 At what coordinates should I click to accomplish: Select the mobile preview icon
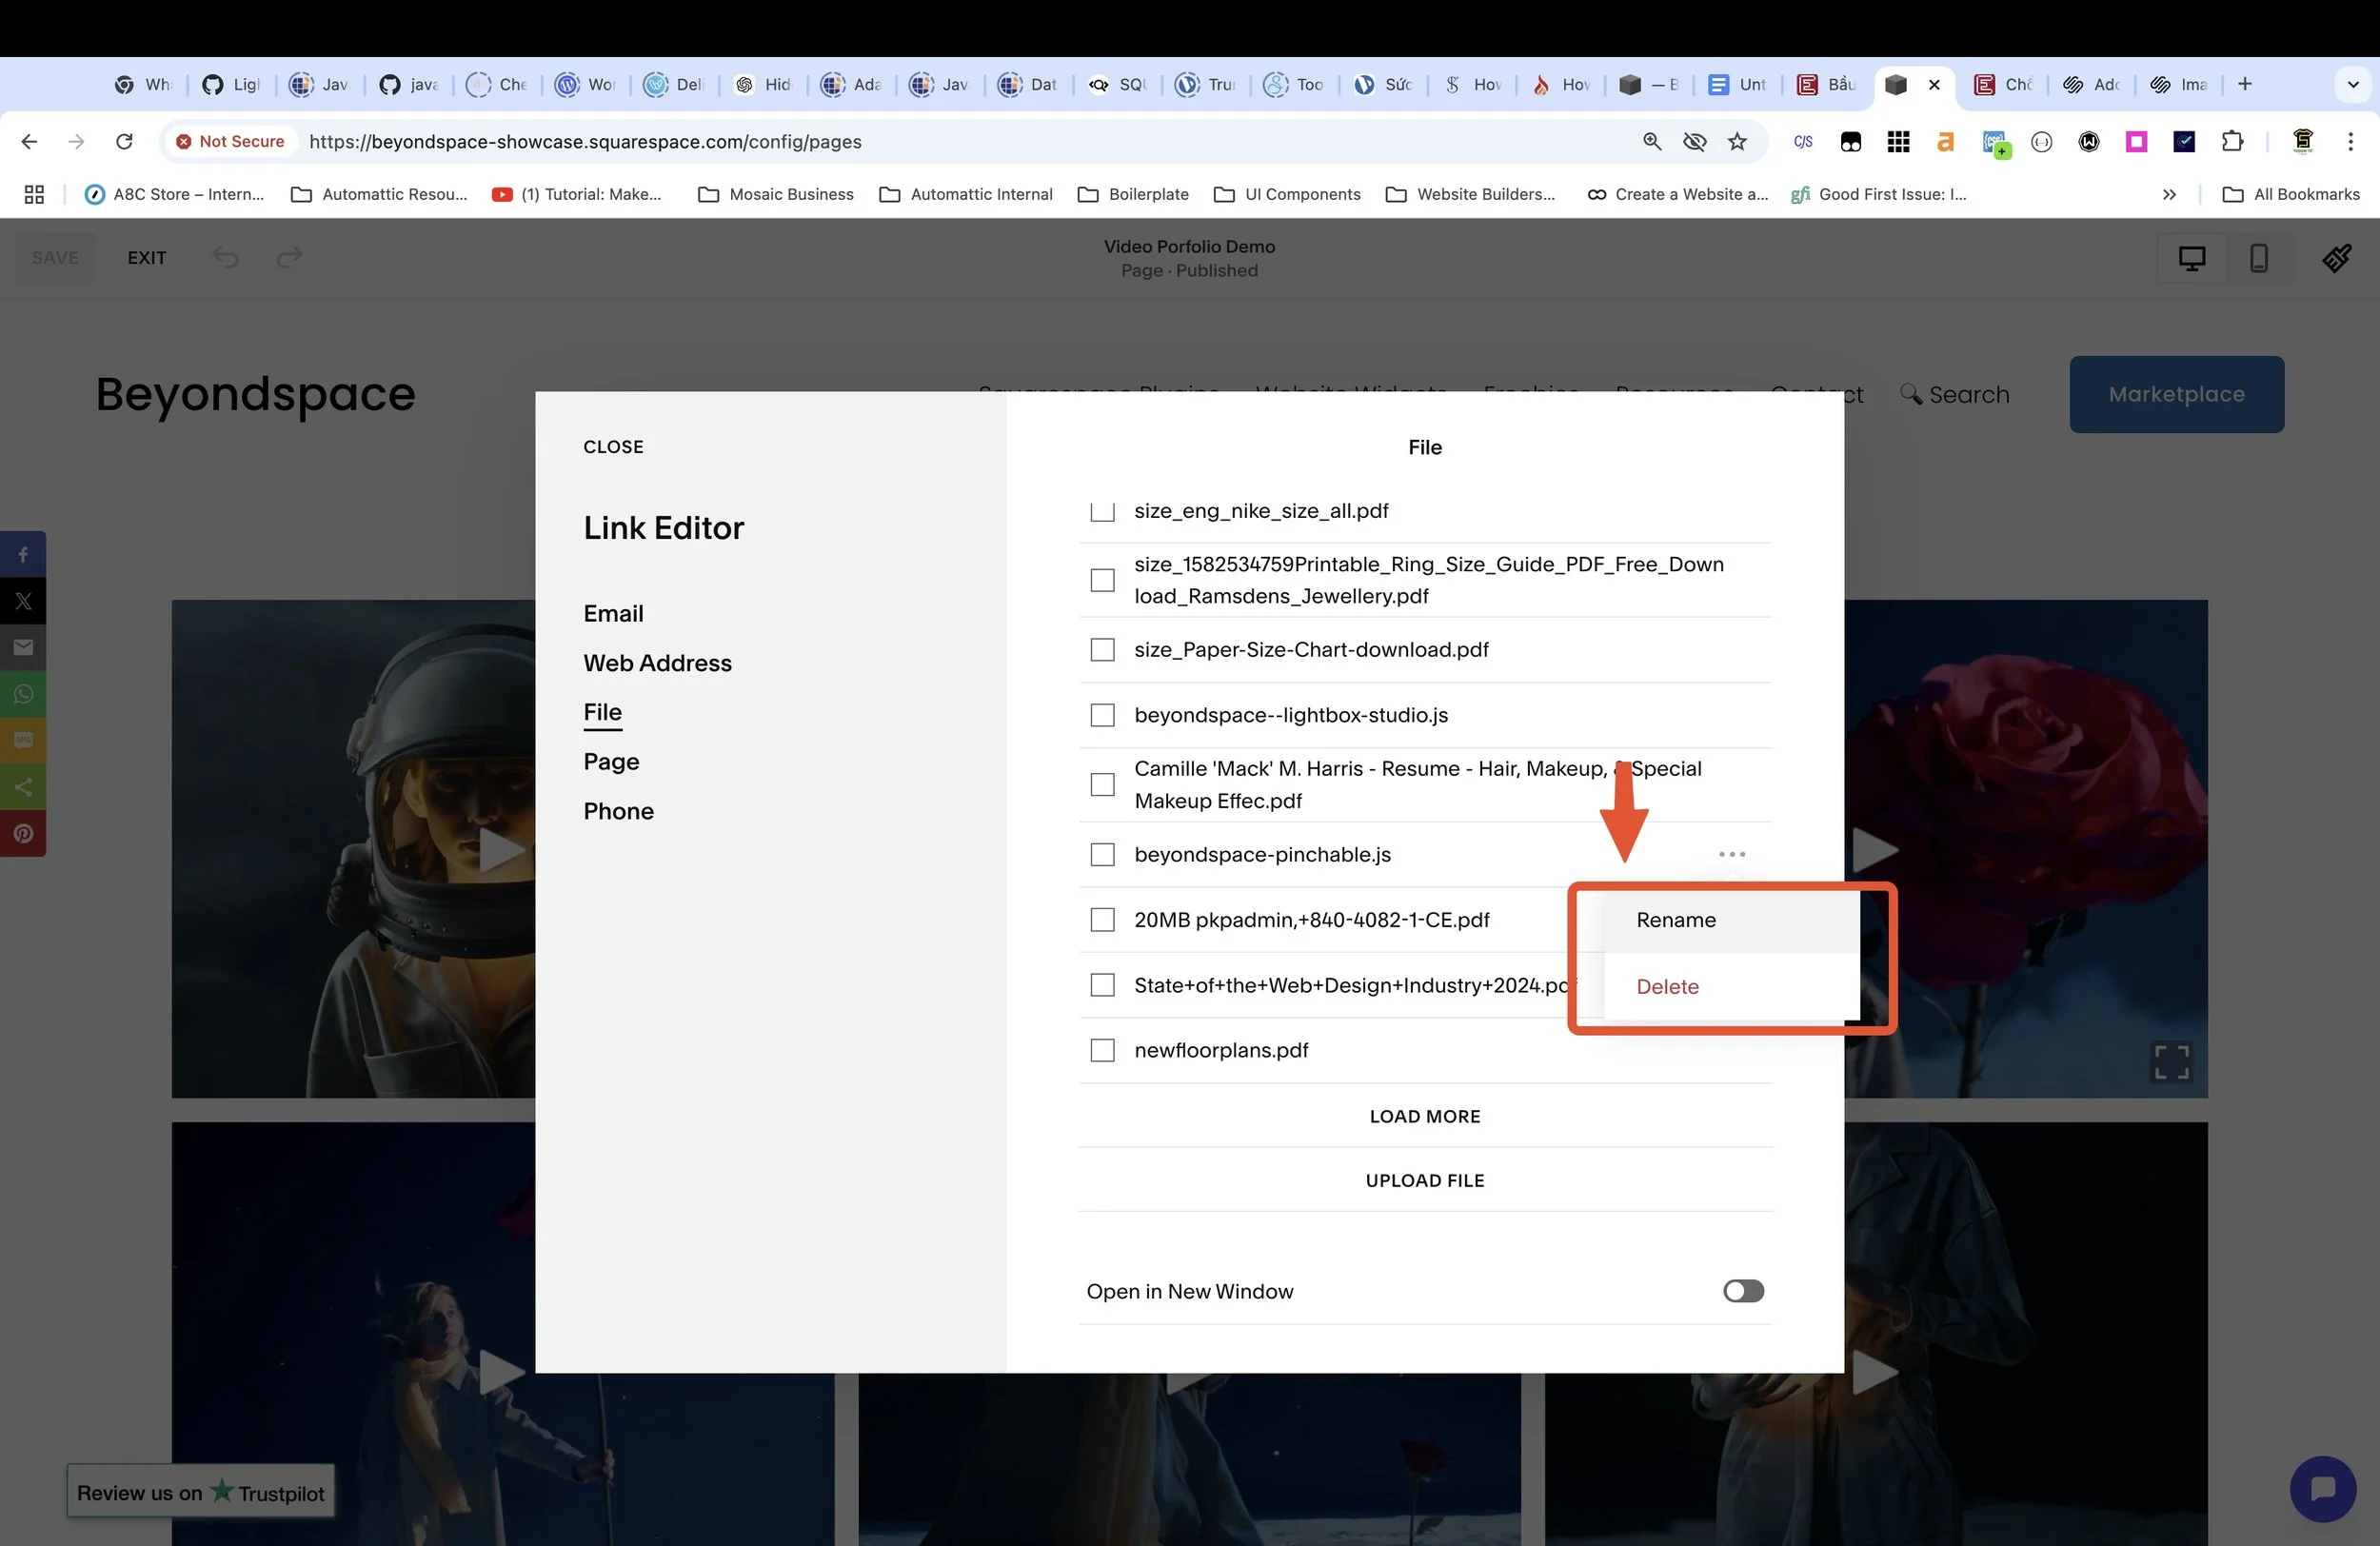click(2259, 258)
